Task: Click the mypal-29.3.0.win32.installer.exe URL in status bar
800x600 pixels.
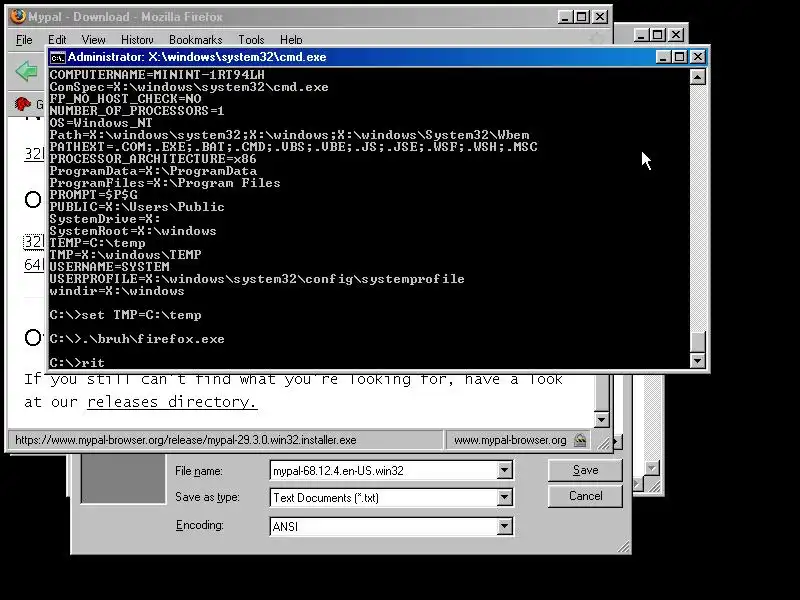Action: pyautogui.click(x=186, y=440)
